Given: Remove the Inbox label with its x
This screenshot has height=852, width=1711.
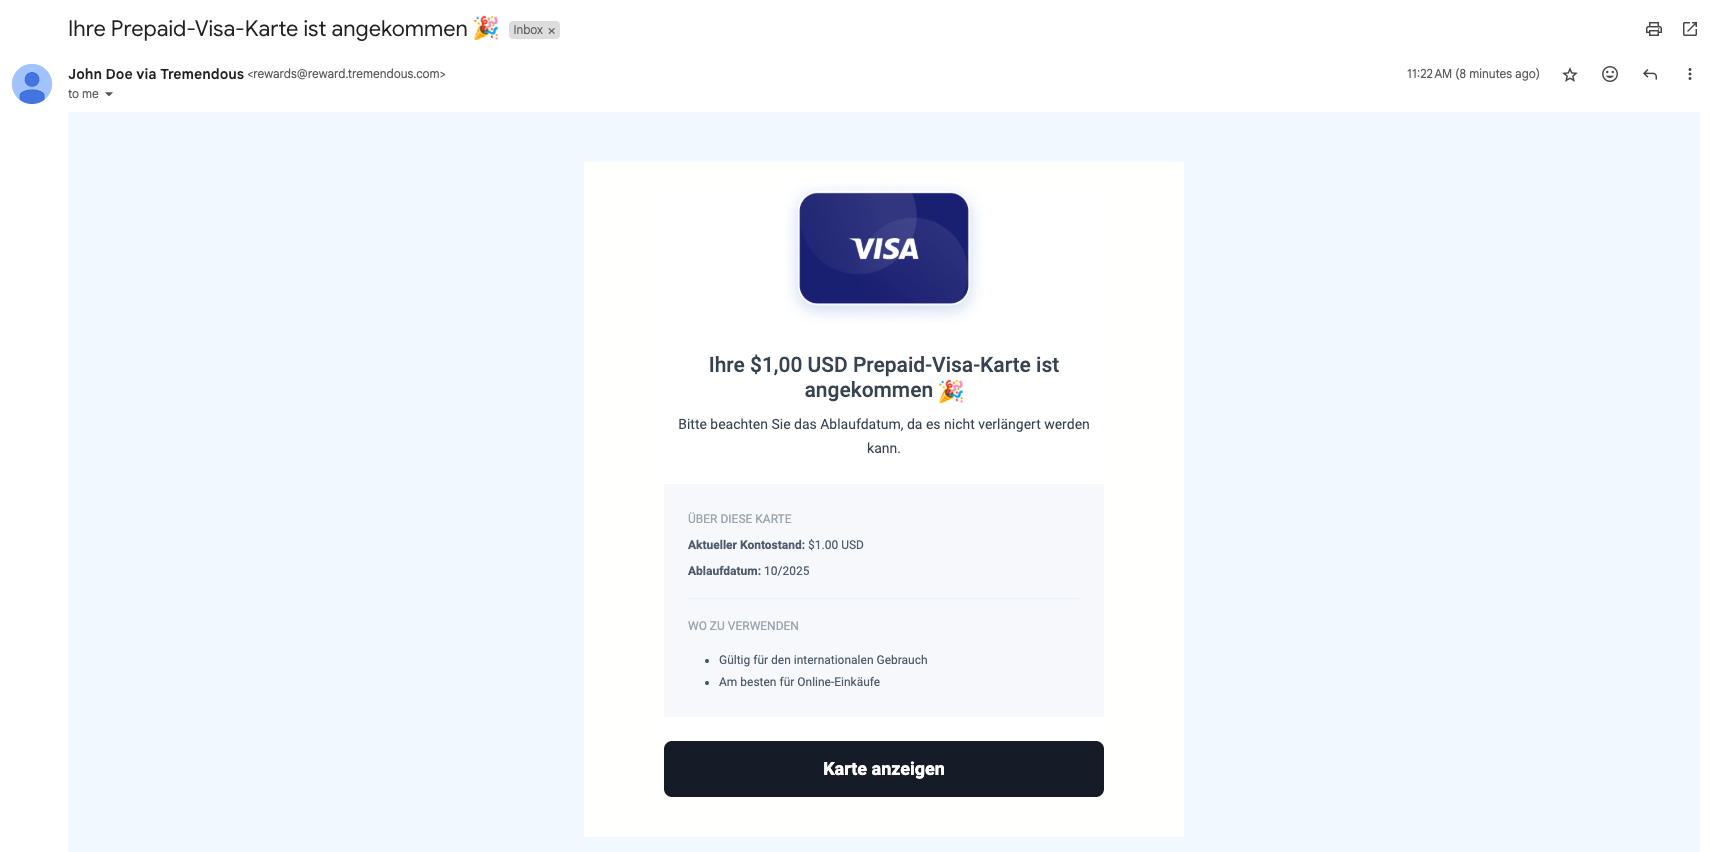Looking at the screenshot, I should click(x=551, y=31).
